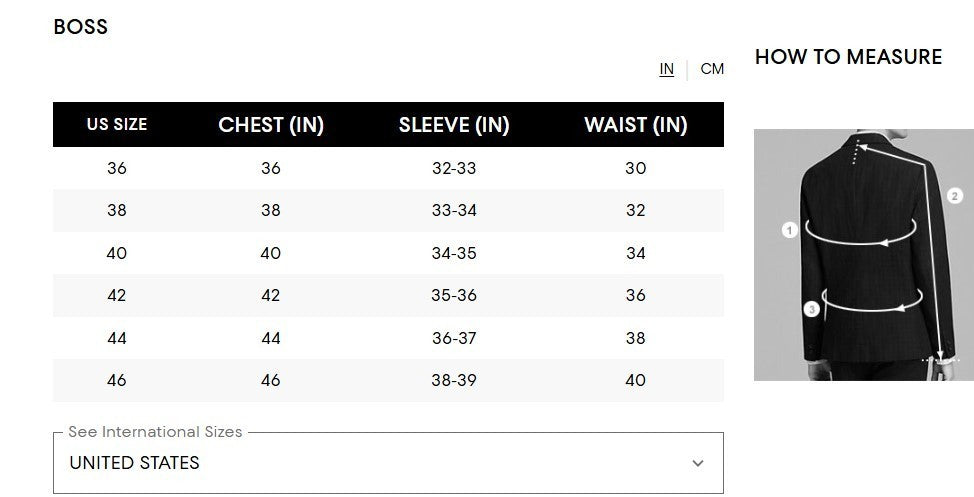
Task: Click sleeve value 38-39
Action: 454,380
